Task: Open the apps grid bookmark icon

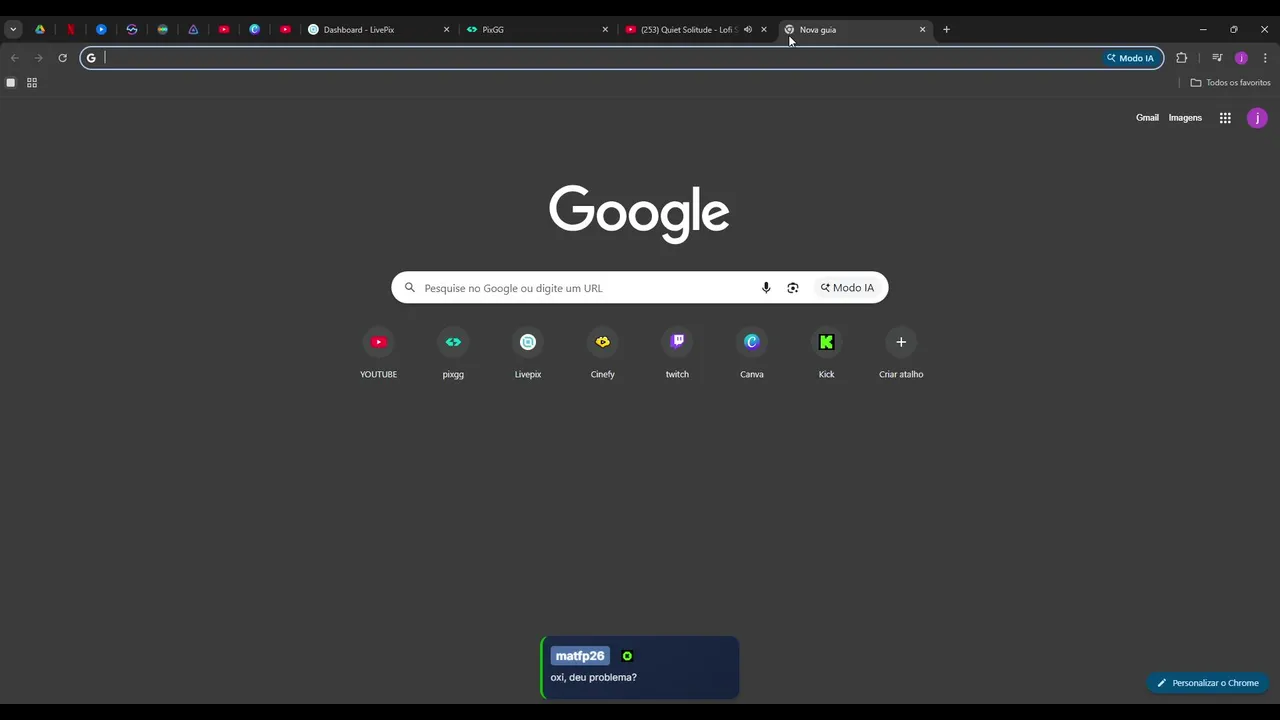Action: click(32, 83)
